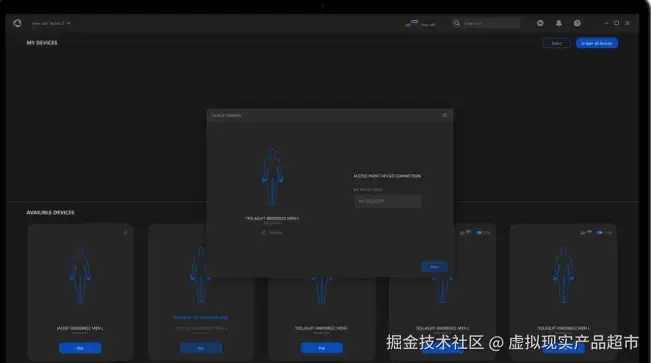Click the suit figure in Device Pairing dialog
Viewport: 651px width, 363px height.
(x=272, y=177)
